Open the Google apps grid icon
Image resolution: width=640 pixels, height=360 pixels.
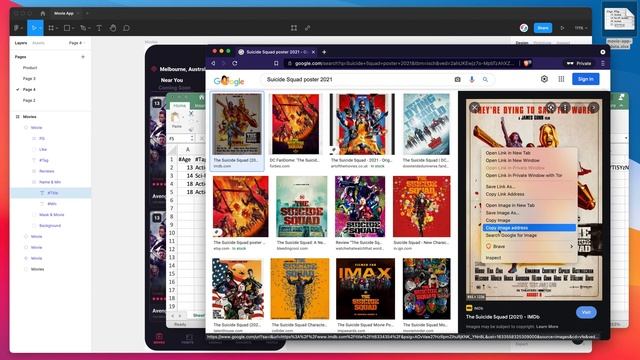tap(561, 79)
